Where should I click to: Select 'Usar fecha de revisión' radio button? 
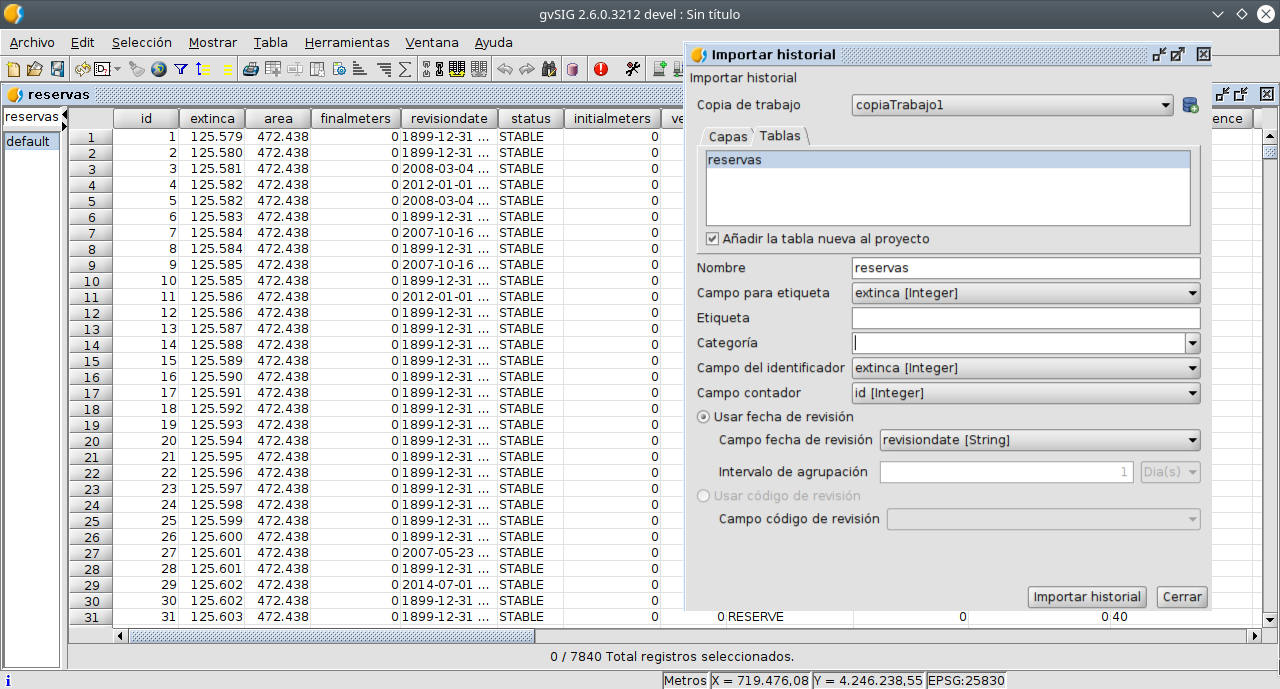704,417
